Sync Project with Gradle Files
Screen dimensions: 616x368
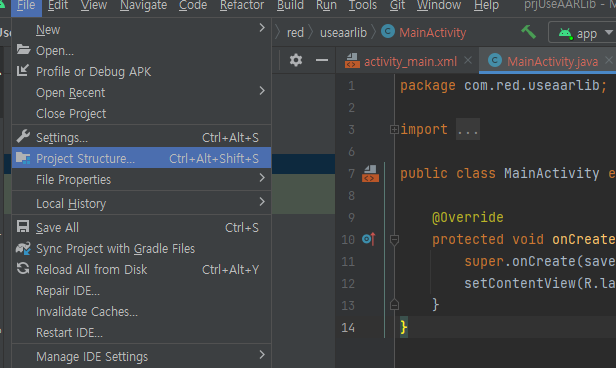click(x=141, y=249)
